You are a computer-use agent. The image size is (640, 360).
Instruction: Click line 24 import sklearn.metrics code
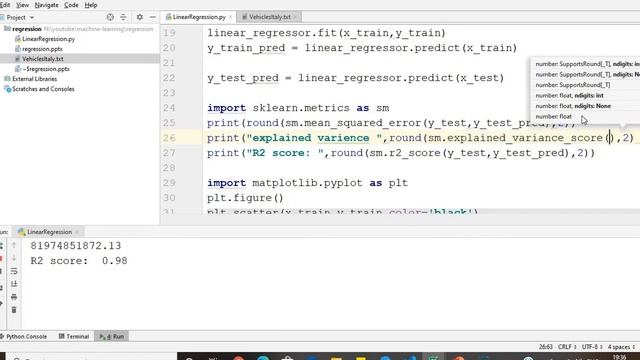[x=298, y=108]
